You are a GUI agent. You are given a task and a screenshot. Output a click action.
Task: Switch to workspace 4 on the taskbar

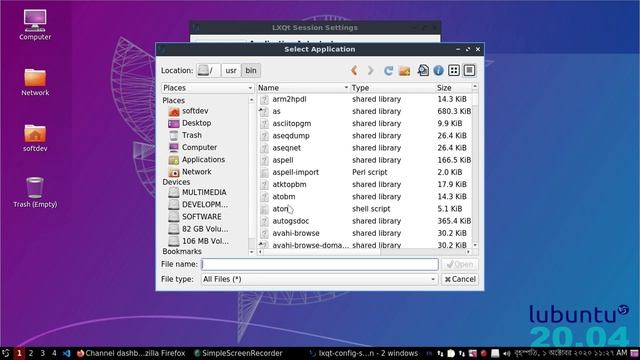pos(54,353)
